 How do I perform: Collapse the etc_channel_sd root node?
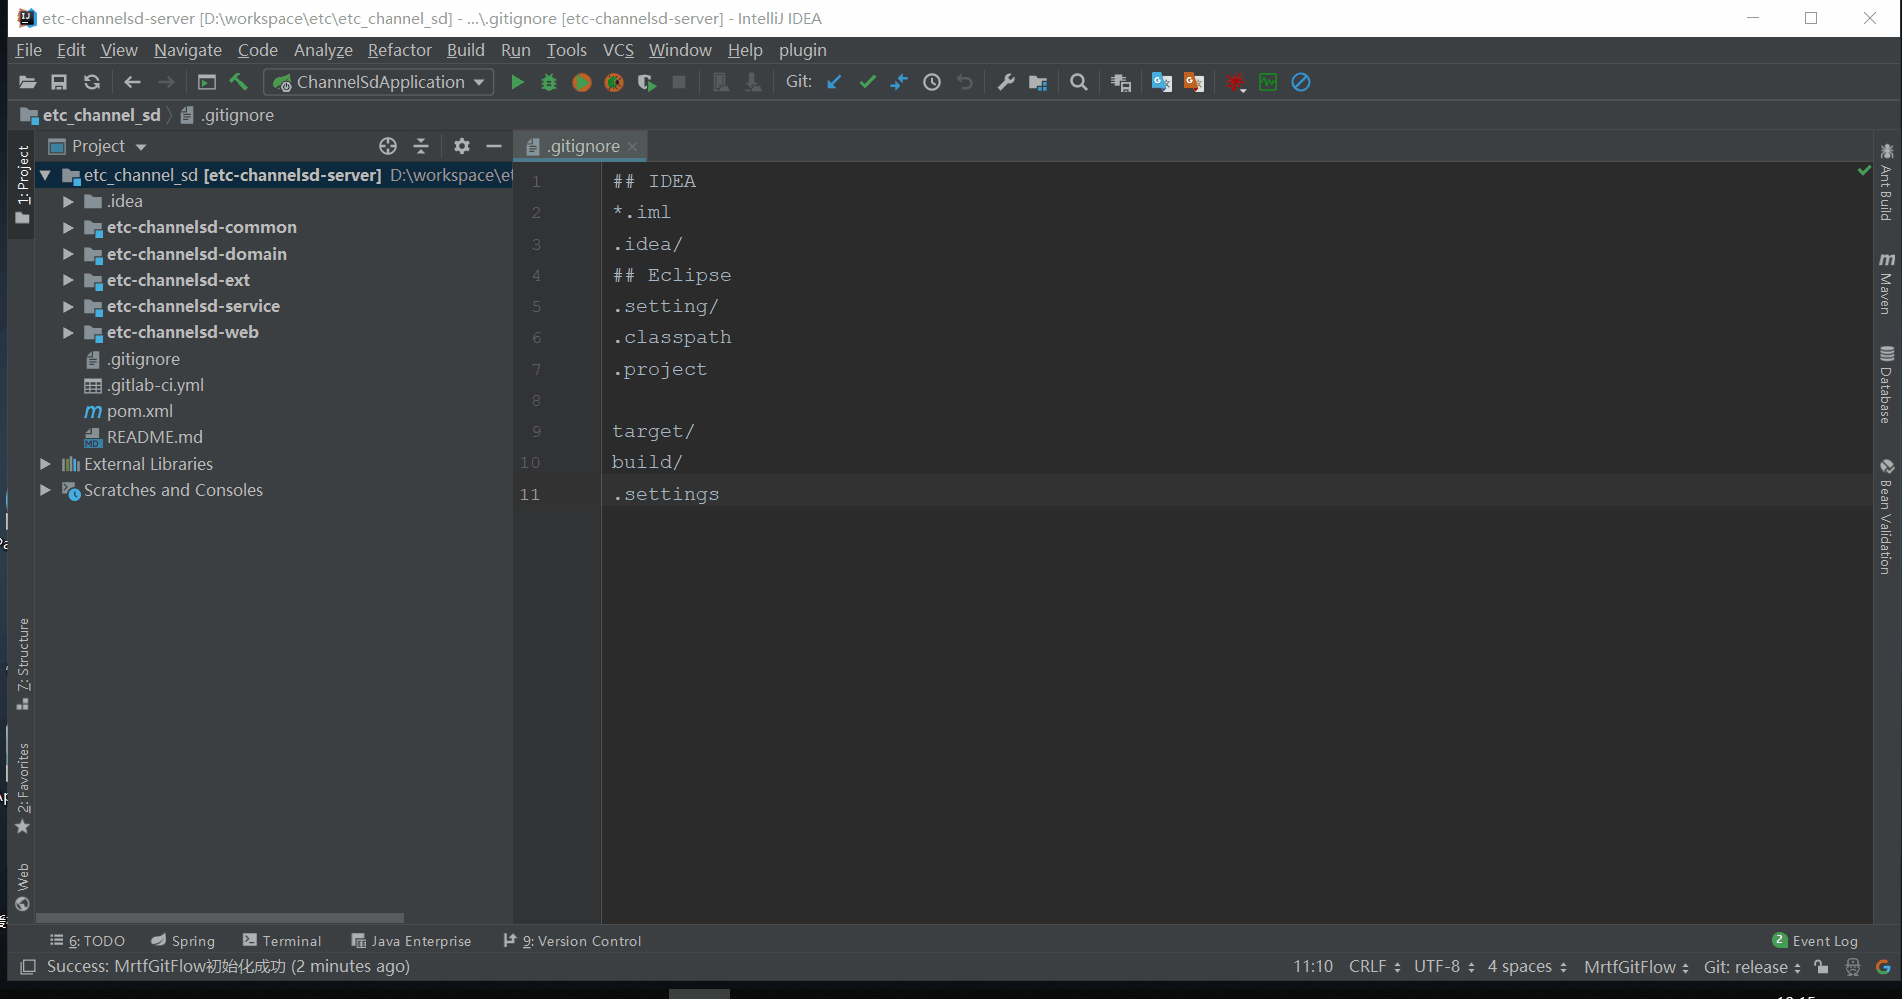click(x=45, y=175)
